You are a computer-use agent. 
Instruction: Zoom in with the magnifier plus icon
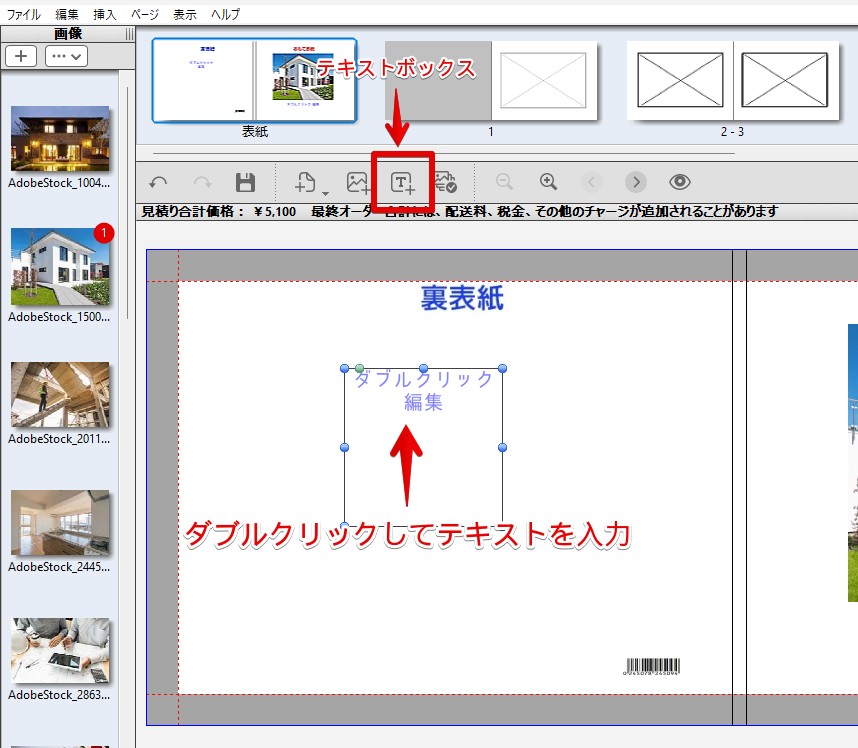[548, 182]
